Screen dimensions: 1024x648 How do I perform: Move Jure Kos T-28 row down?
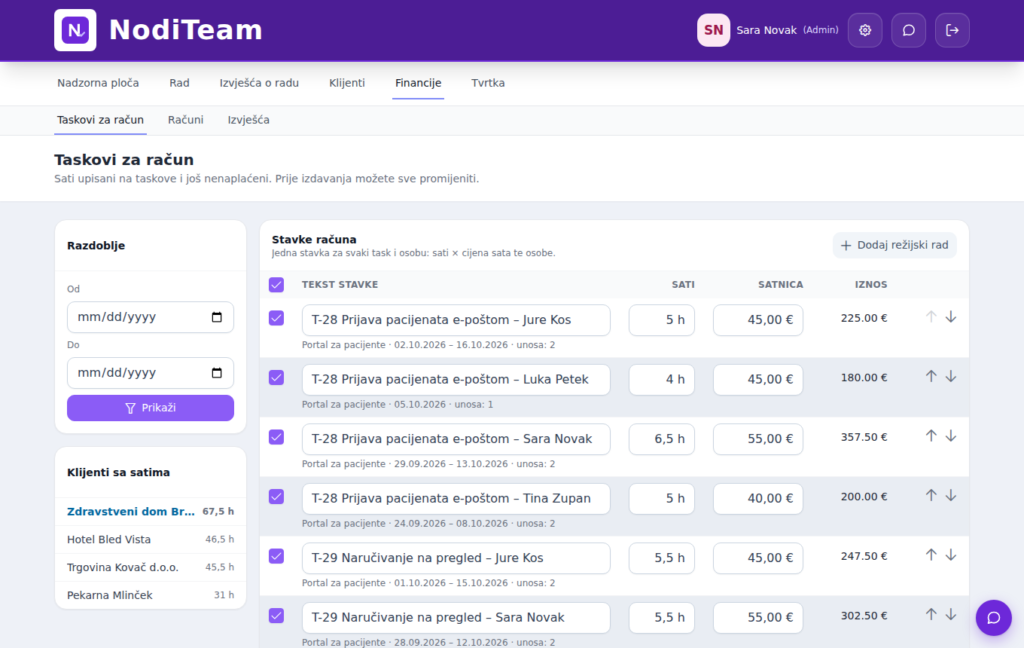click(x=951, y=317)
